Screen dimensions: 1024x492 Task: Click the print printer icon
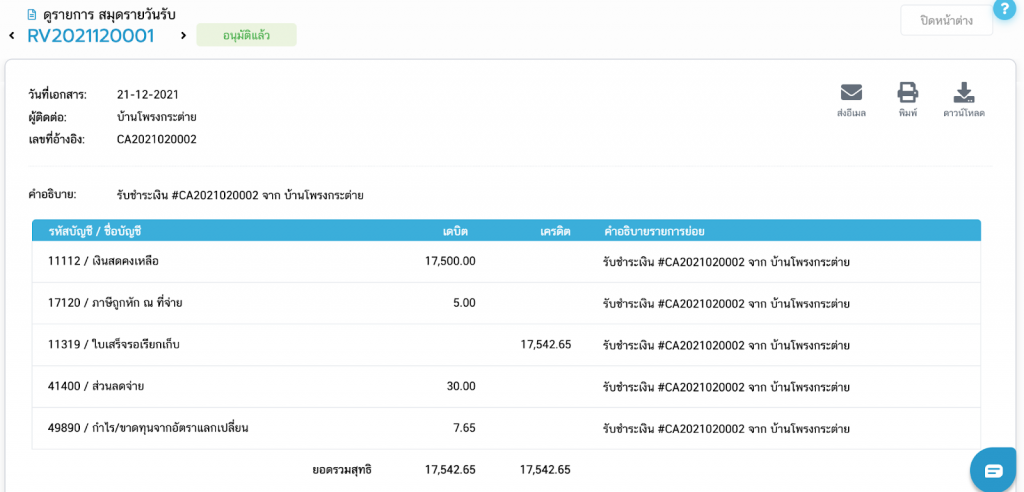point(907,93)
